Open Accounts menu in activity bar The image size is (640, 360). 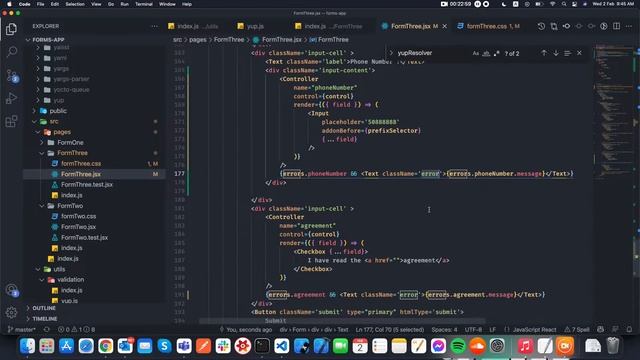[x=11, y=290]
